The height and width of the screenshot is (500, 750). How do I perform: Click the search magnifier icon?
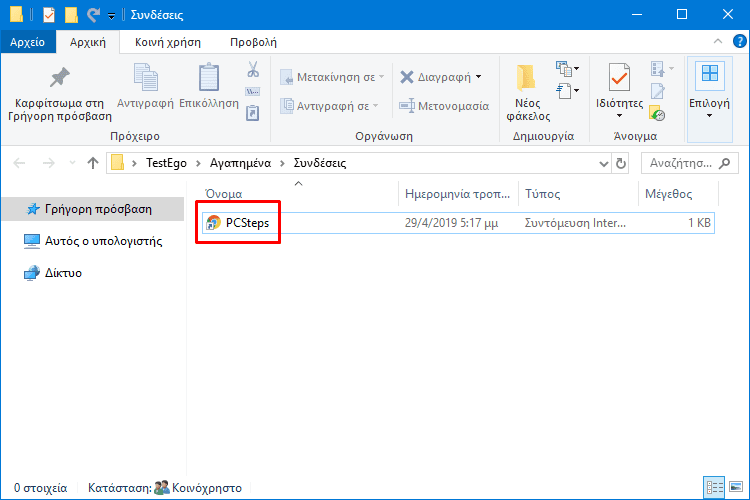pyautogui.click(x=725, y=164)
